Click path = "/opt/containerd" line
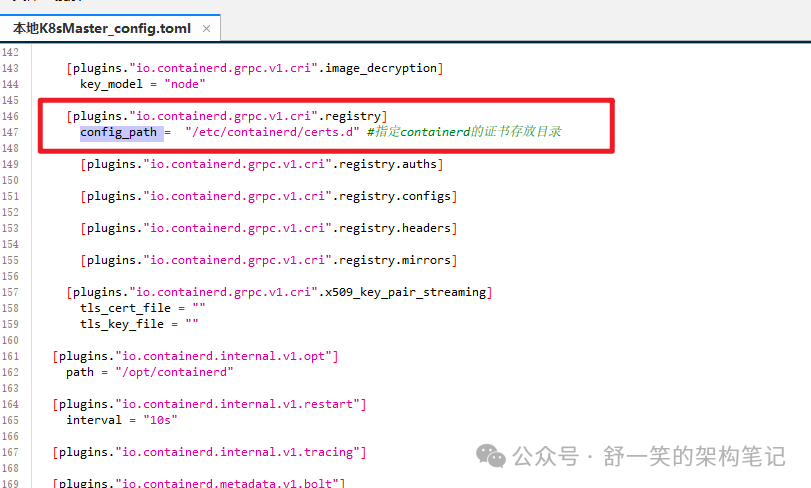The width and height of the screenshot is (811, 488). pos(149,372)
